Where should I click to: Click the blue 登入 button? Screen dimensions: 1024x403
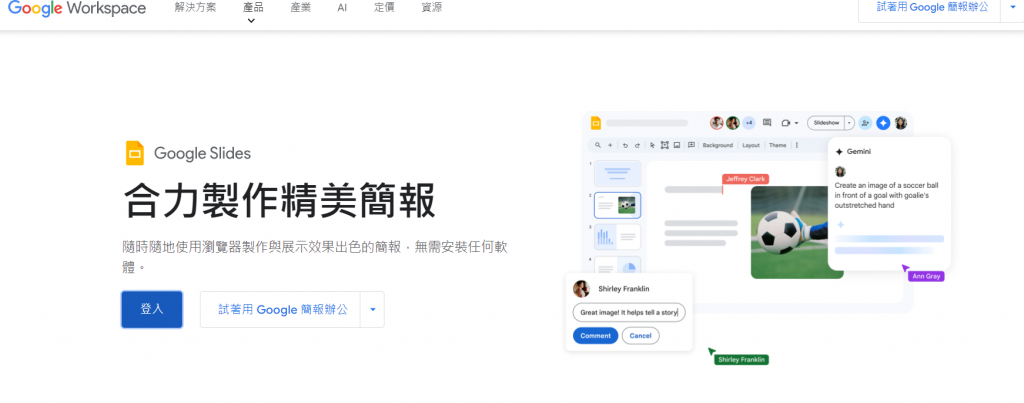pos(152,310)
